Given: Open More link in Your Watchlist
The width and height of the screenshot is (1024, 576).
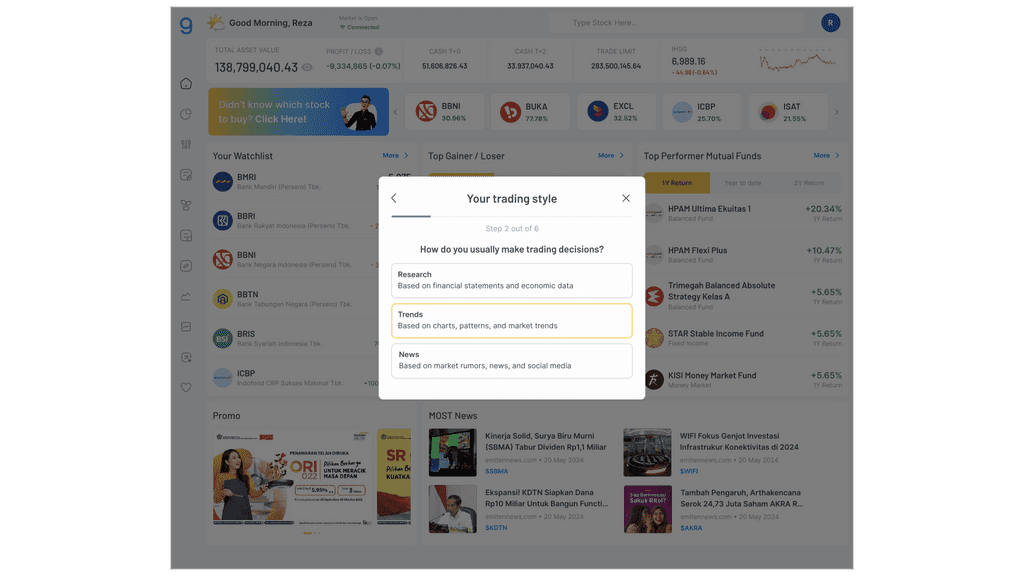Looking at the screenshot, I should click(395, 155).
